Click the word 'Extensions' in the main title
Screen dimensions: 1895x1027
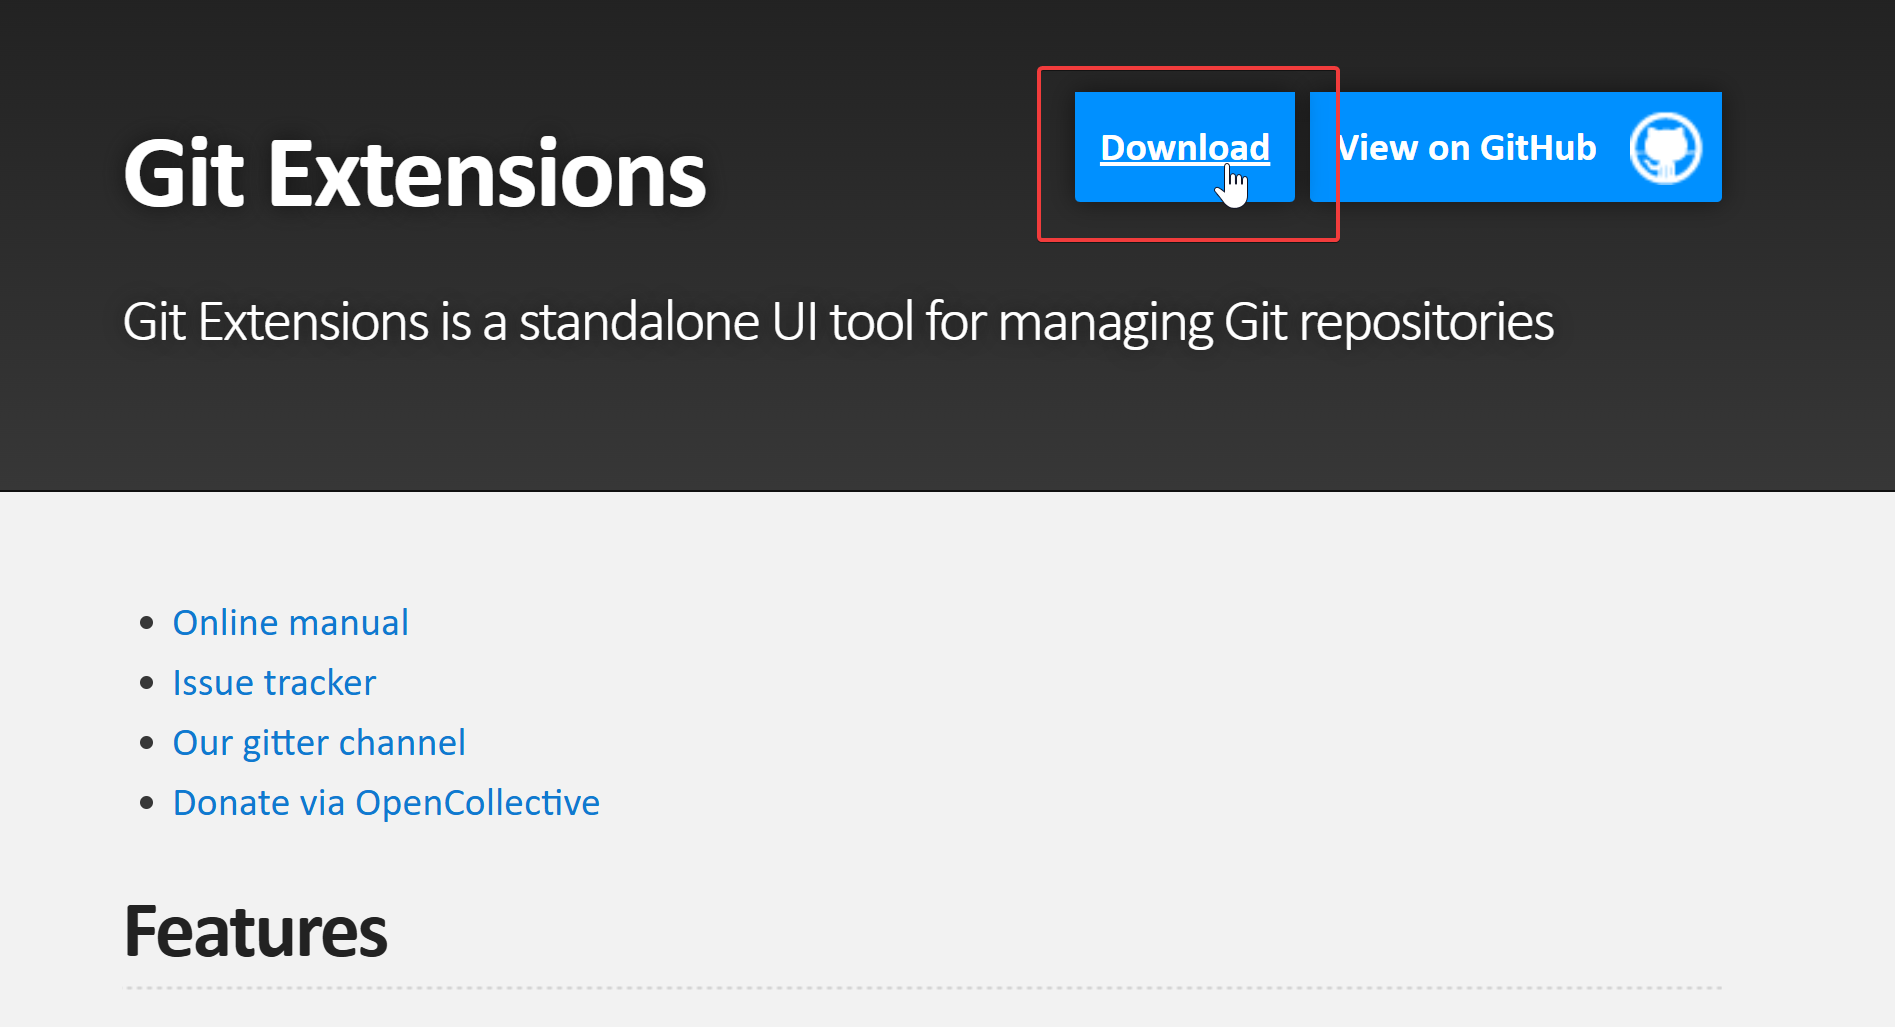(487, 174)
